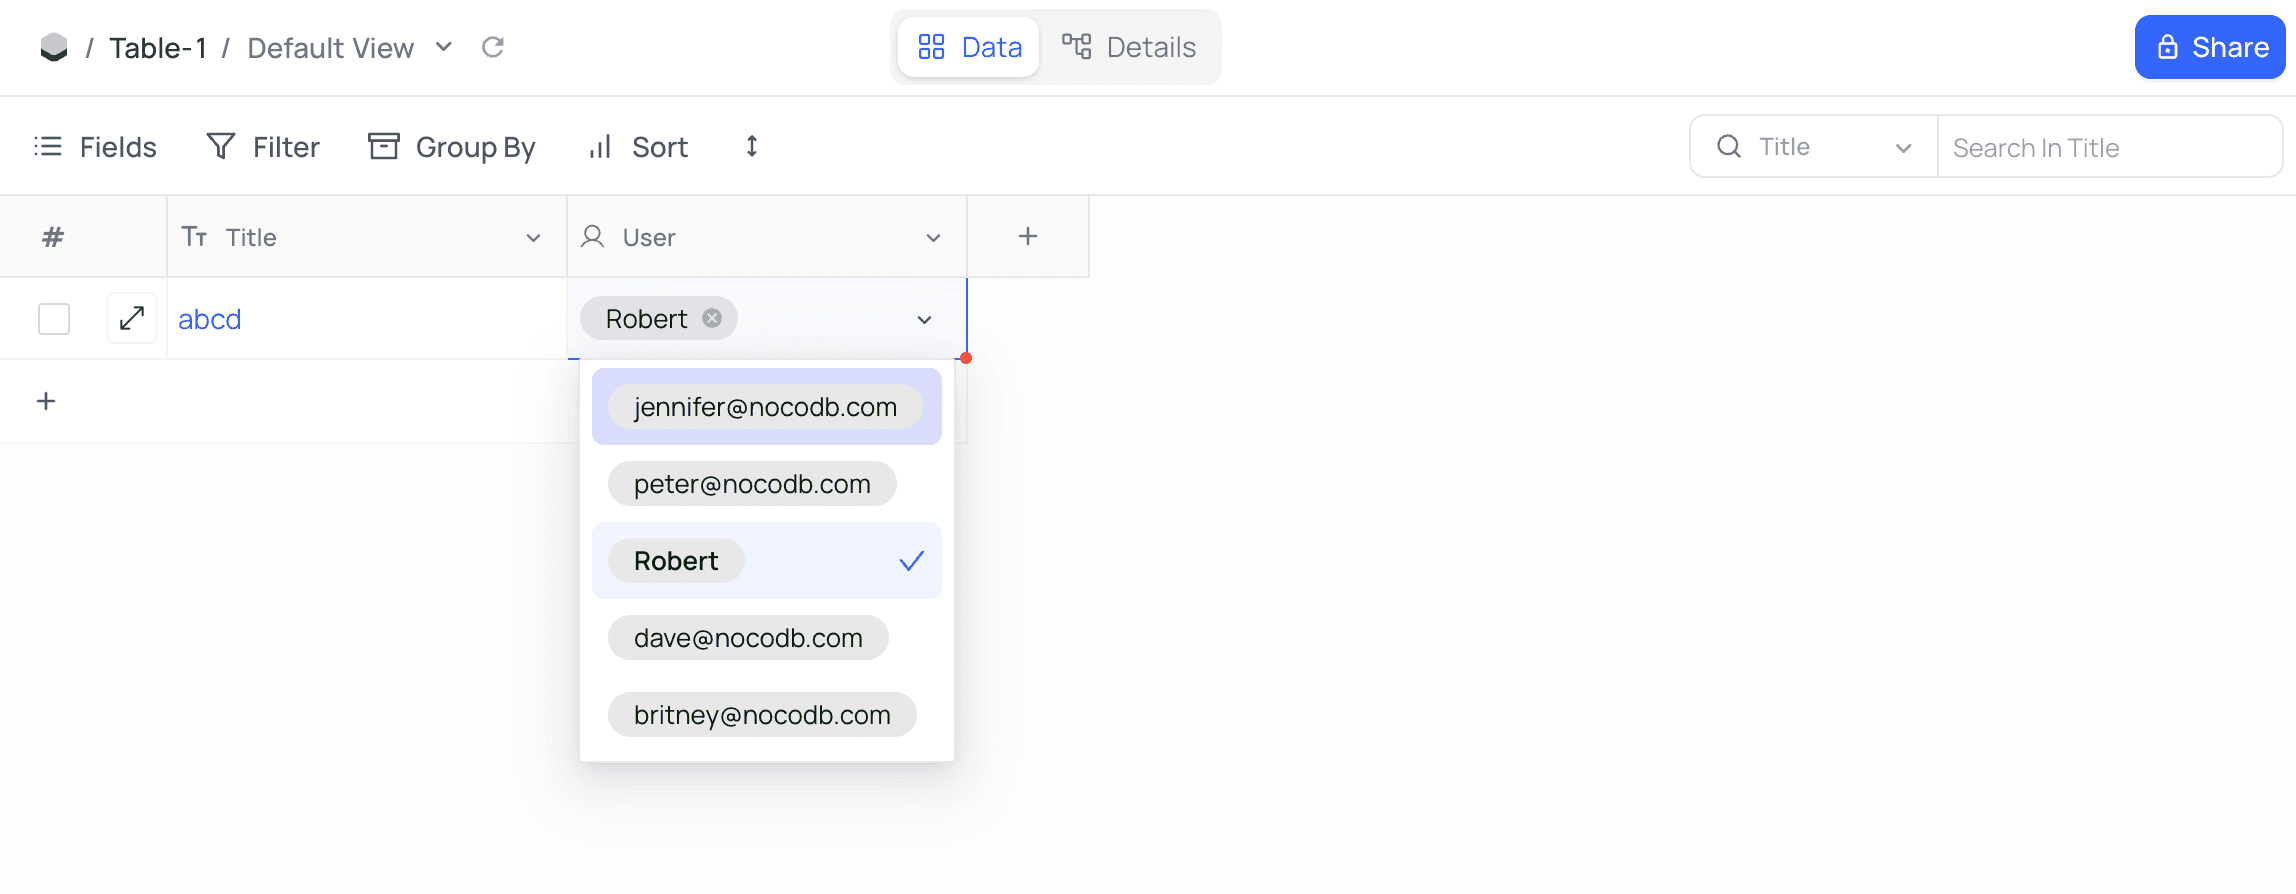Image resolution: width=2296 pixels, height=894 pixels.
Task: Click the row height adjustment icon
Action: point(752,147)
